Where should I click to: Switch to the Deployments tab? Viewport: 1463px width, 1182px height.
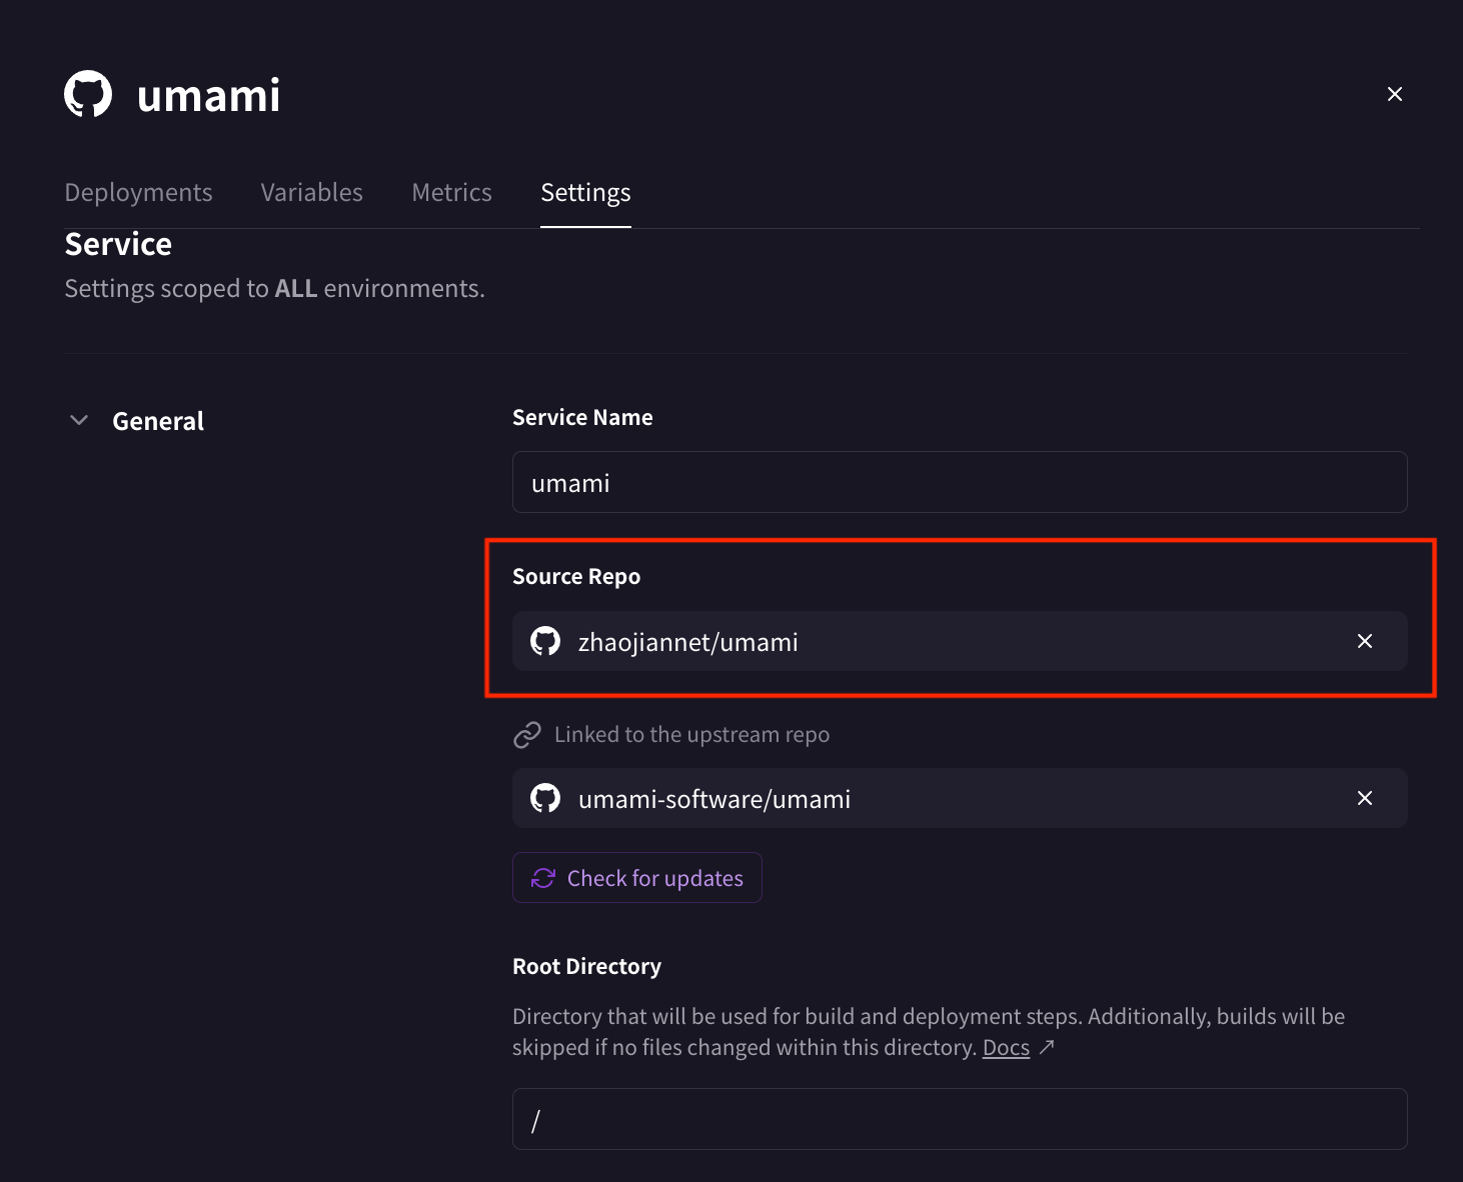pos(138,192)
